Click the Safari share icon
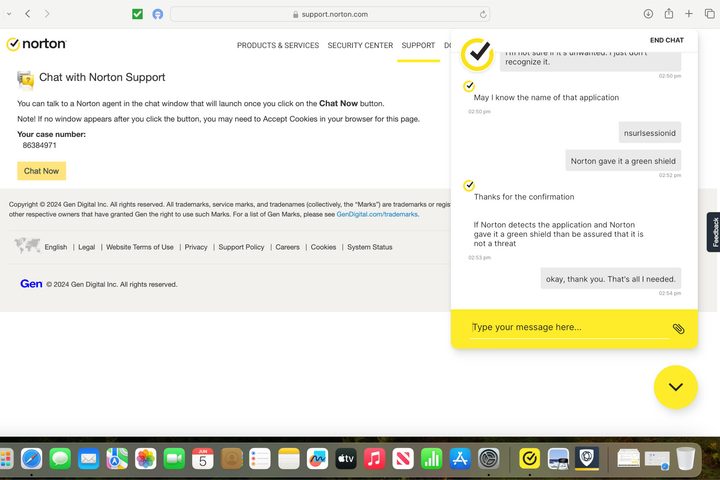720x480 pixels. click(669, 14)
